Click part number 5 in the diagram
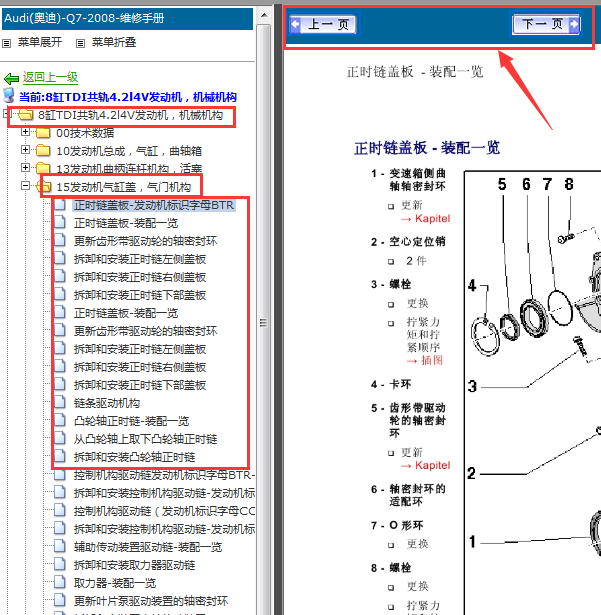The width and height of the screenshot is (601, 615). coord(502,184)
